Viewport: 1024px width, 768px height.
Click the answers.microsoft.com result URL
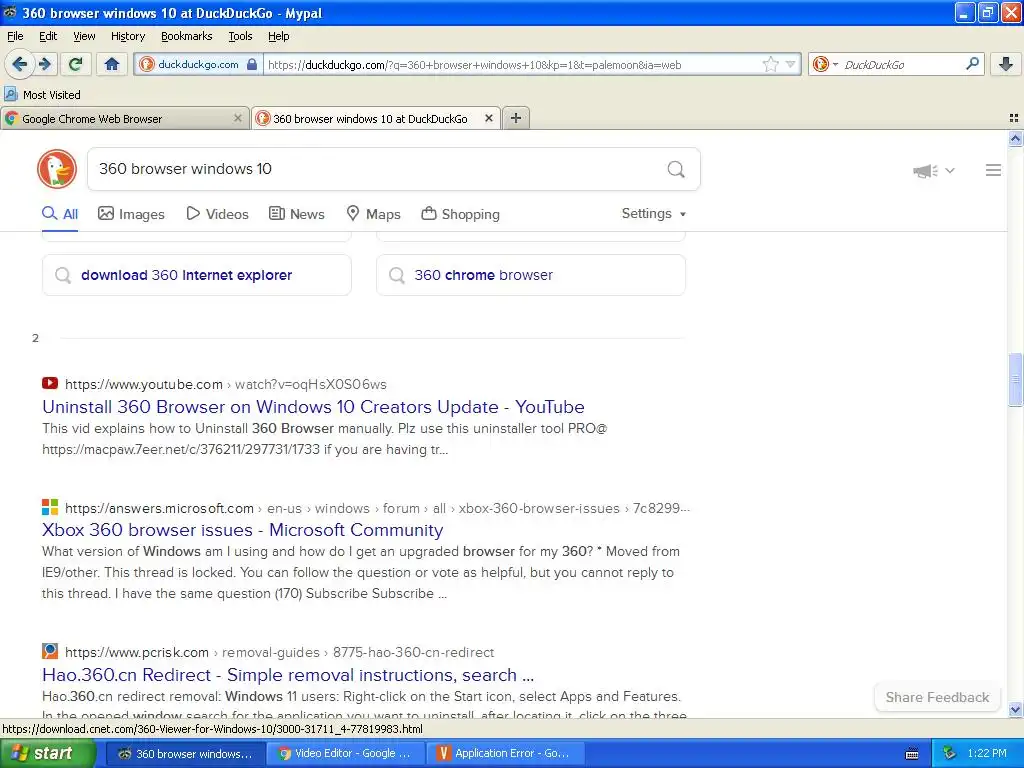[x=377, y=508]
